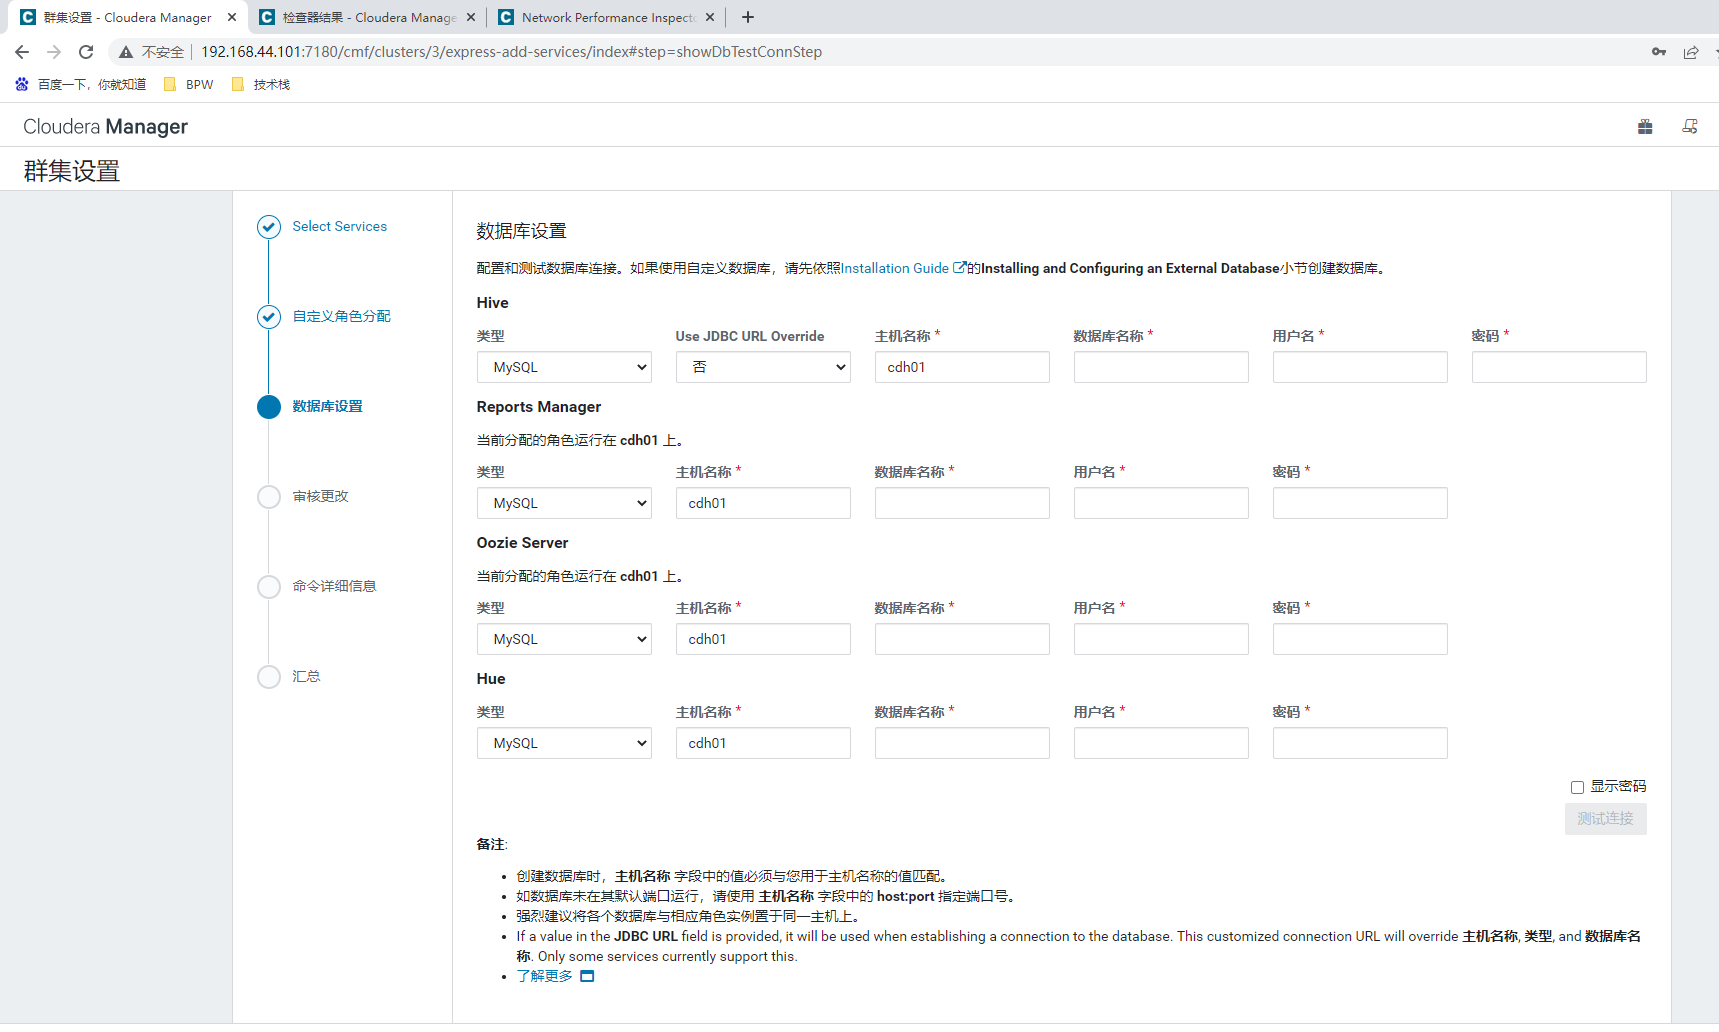The image size is (1719, 1032).
Task: Click the 不安全 warning icon in address bar
Action: [x=125, y=51]
